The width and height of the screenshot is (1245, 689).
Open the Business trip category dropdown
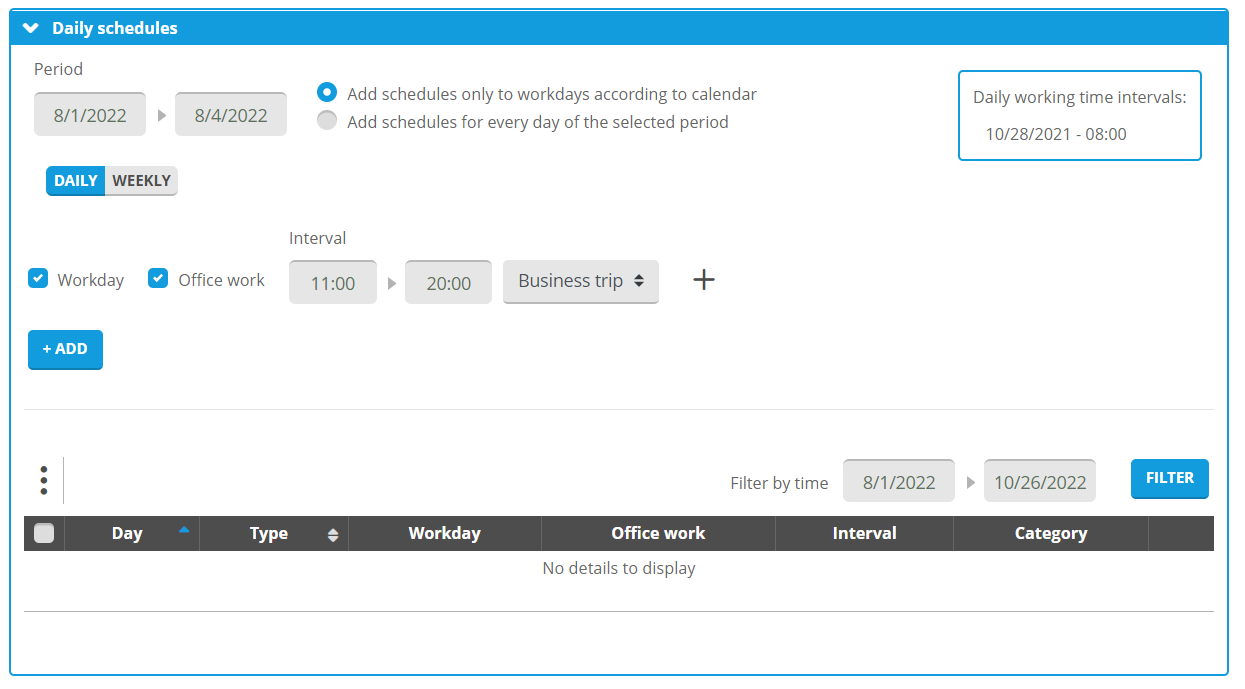pyautogui.click(x=581, y=281)
